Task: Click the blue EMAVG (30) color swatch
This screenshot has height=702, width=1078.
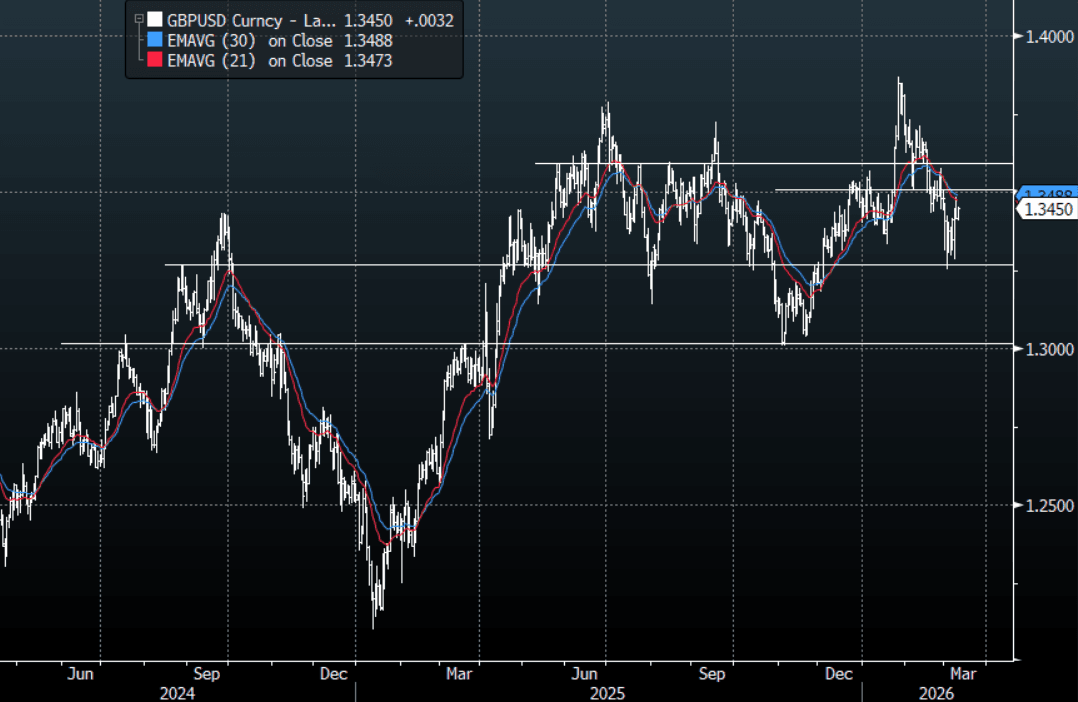Action: coord(155,41)
